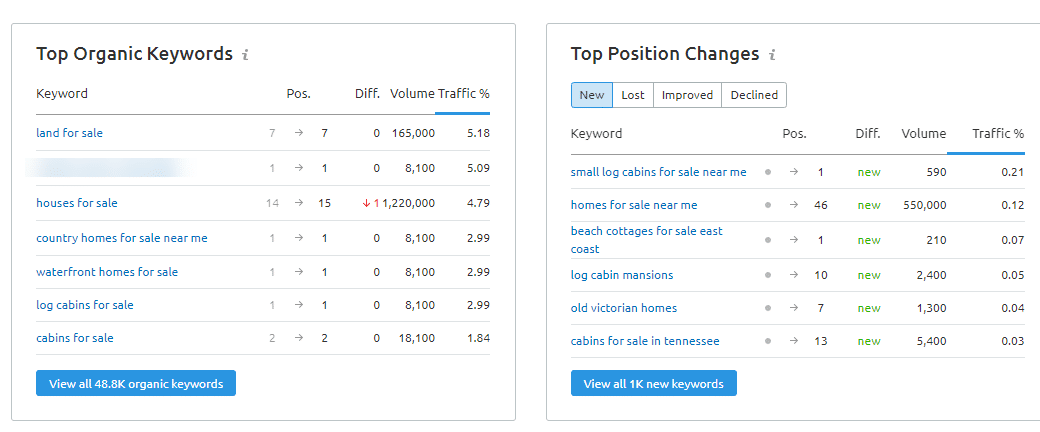Click View all 1K new keywords button

click(x=653, y=384)
